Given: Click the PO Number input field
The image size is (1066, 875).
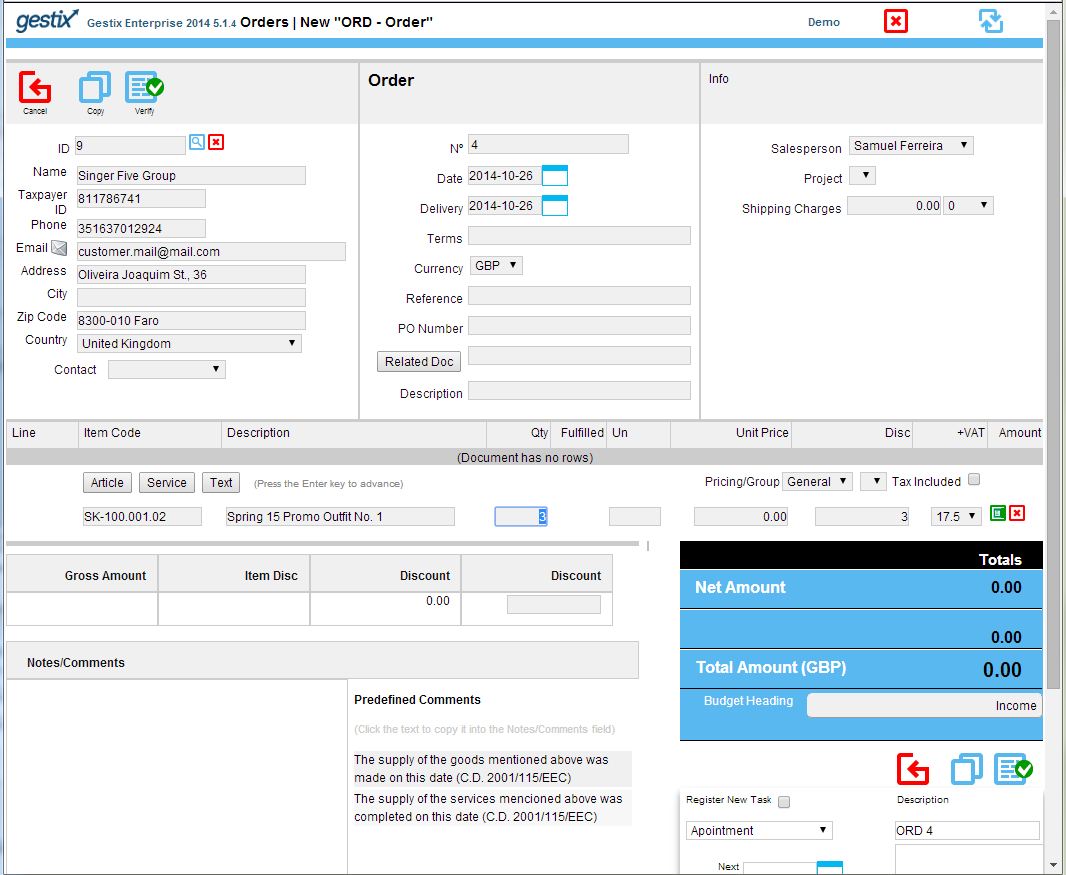Looking at the screenshot, I should pyautogui.click(x=579, y=325).
